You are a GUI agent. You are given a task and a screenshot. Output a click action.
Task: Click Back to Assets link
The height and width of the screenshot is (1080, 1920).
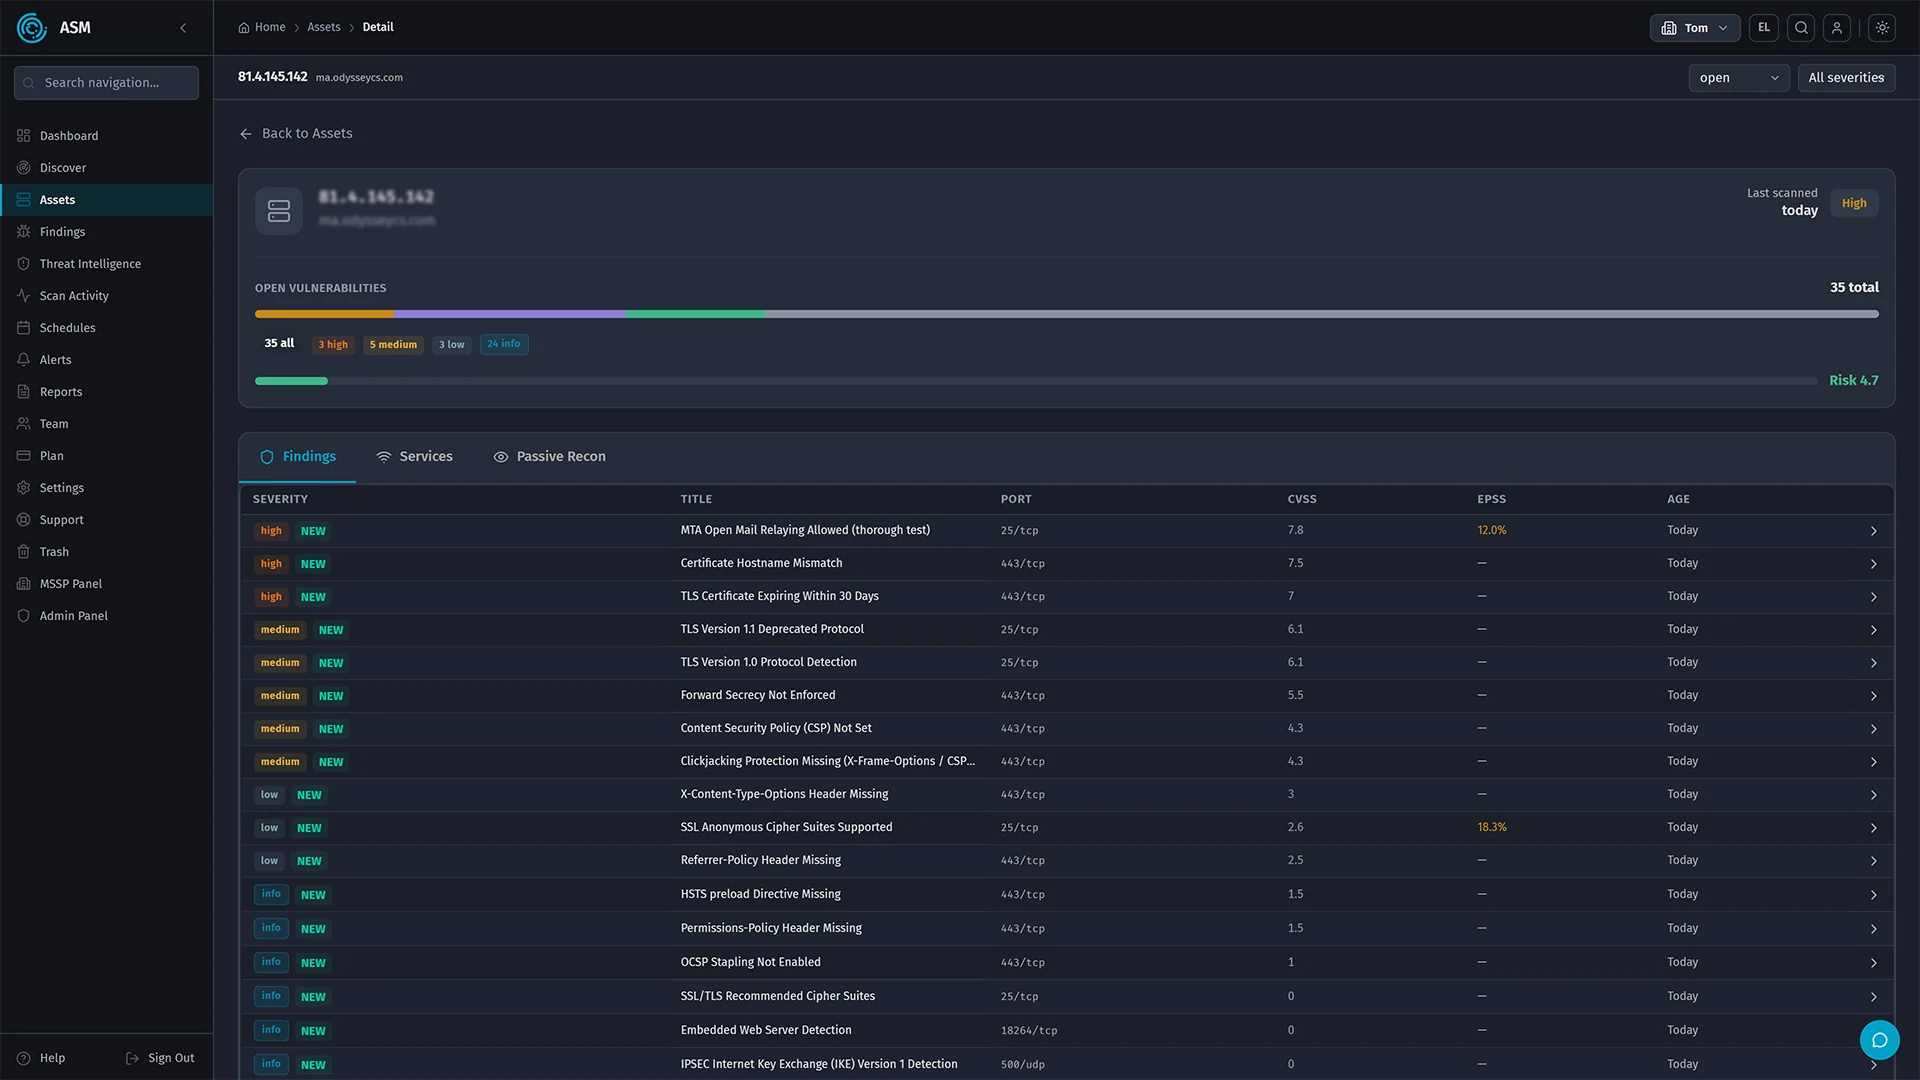296,134
